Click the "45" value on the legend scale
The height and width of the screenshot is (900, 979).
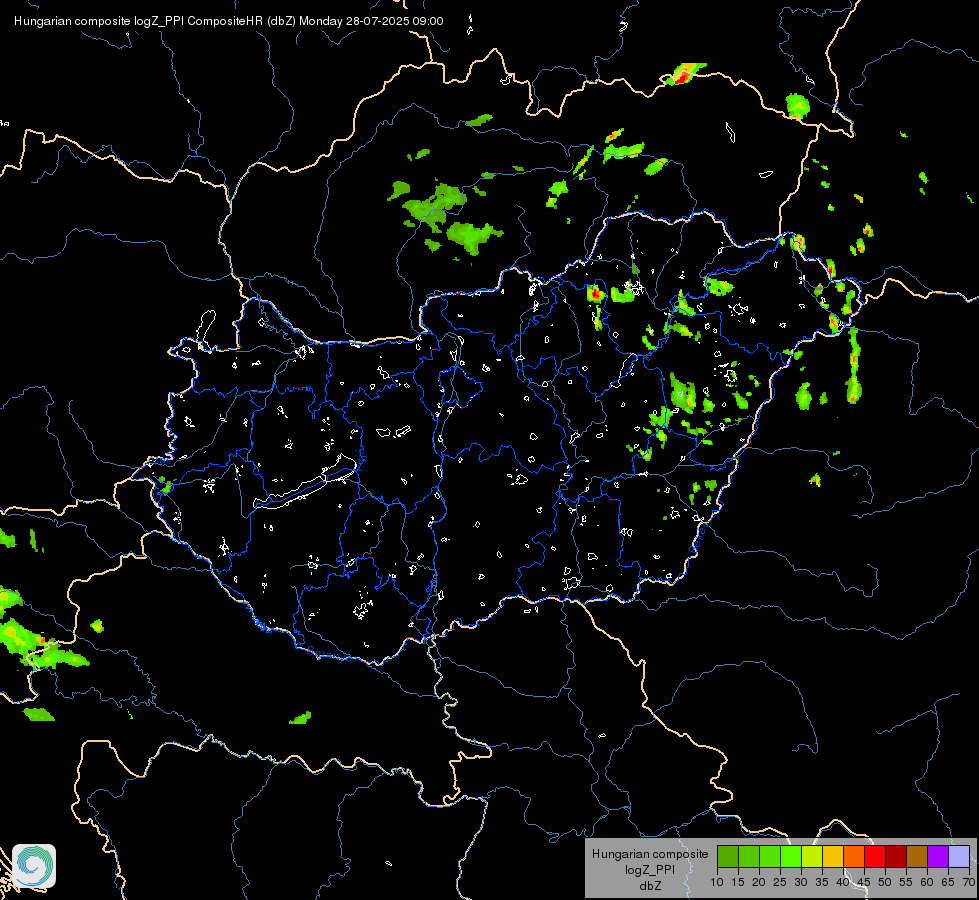[x=864, y=882]
